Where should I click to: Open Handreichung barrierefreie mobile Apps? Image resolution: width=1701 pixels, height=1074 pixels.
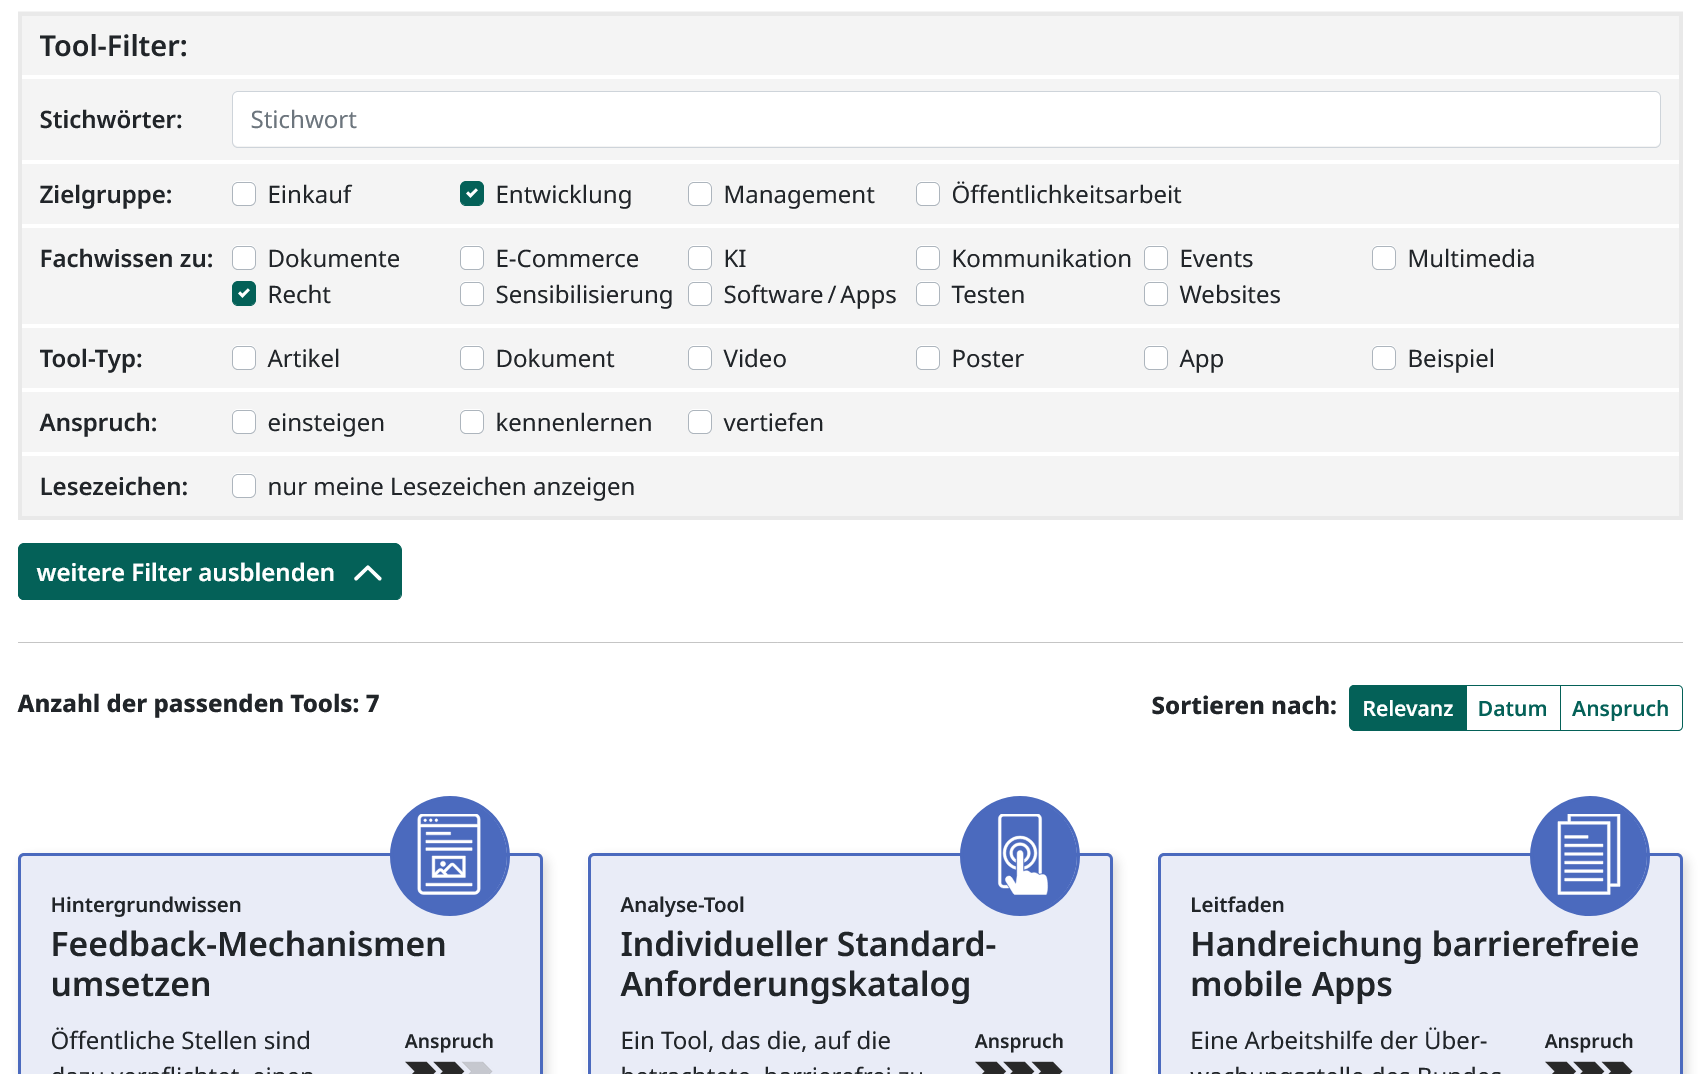click(1414, 964)
